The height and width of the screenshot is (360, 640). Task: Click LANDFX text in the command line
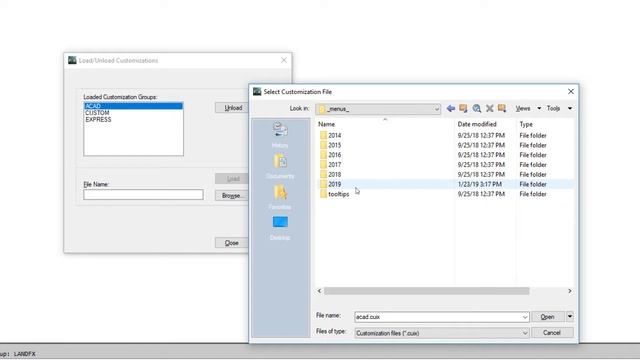pos(25,354)
